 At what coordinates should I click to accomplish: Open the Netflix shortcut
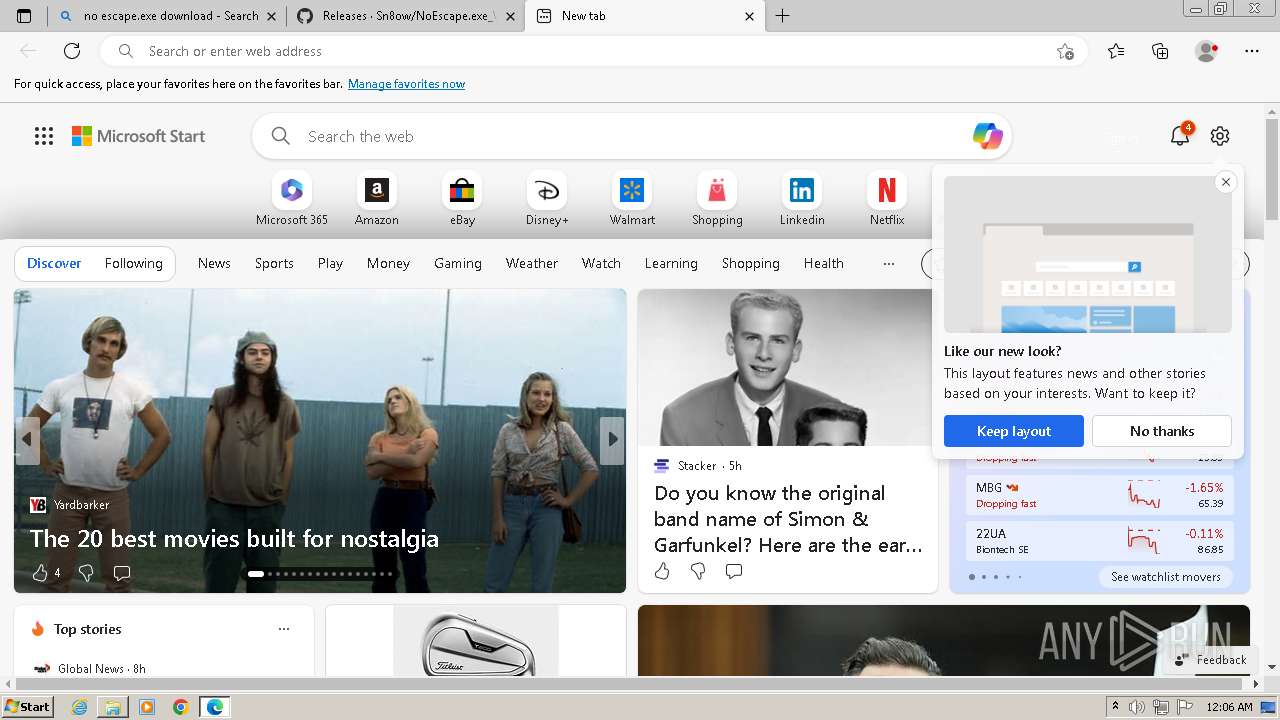[887, 198]
